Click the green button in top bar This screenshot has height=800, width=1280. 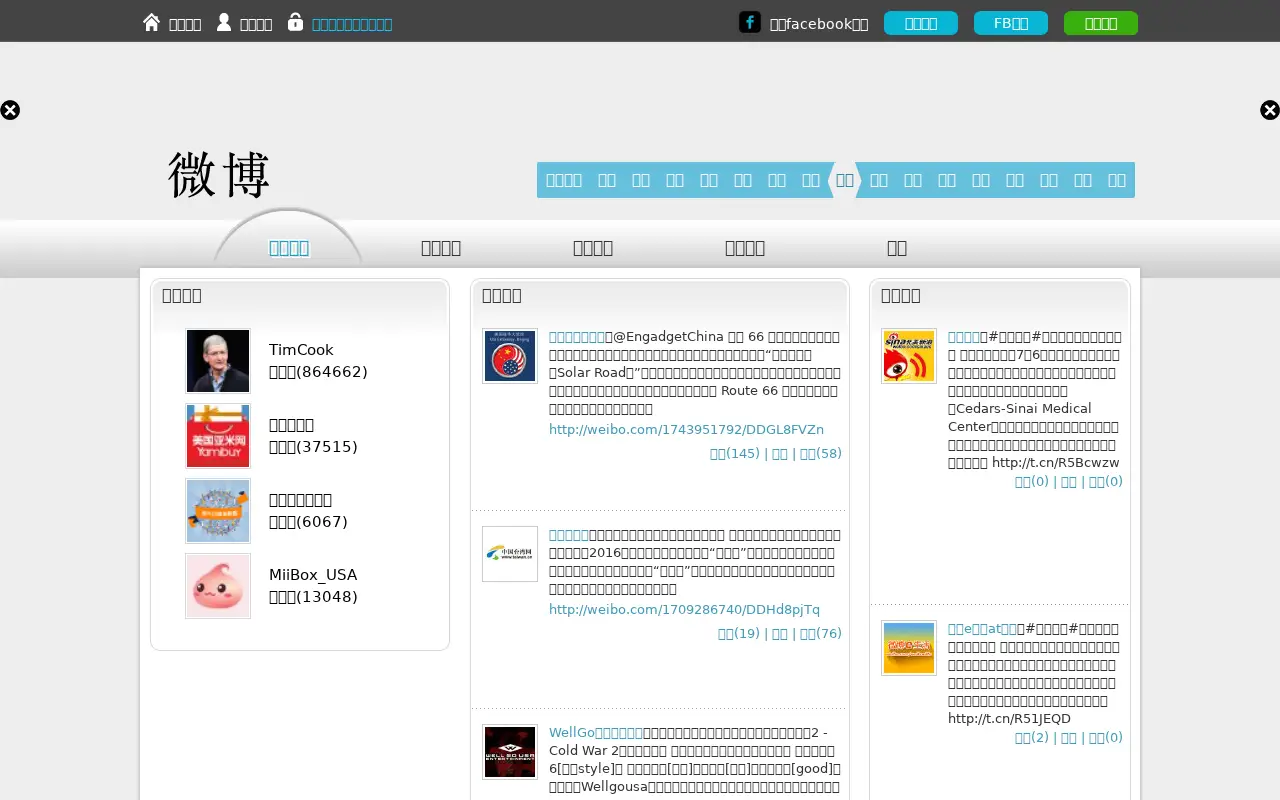pos(1101,23)
